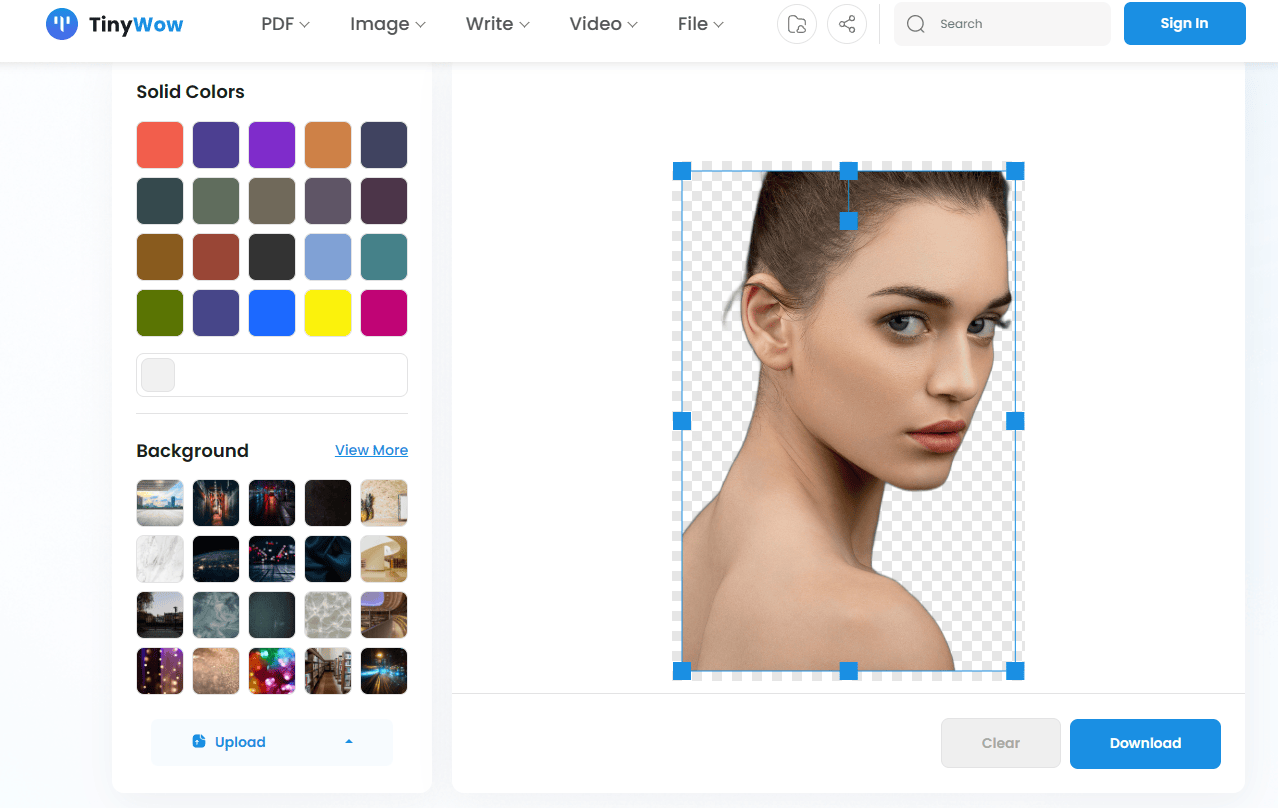This screenshot has width=1278, height=808.
Task: Expand the Upload options arrow
Action: tap(349, 742)
